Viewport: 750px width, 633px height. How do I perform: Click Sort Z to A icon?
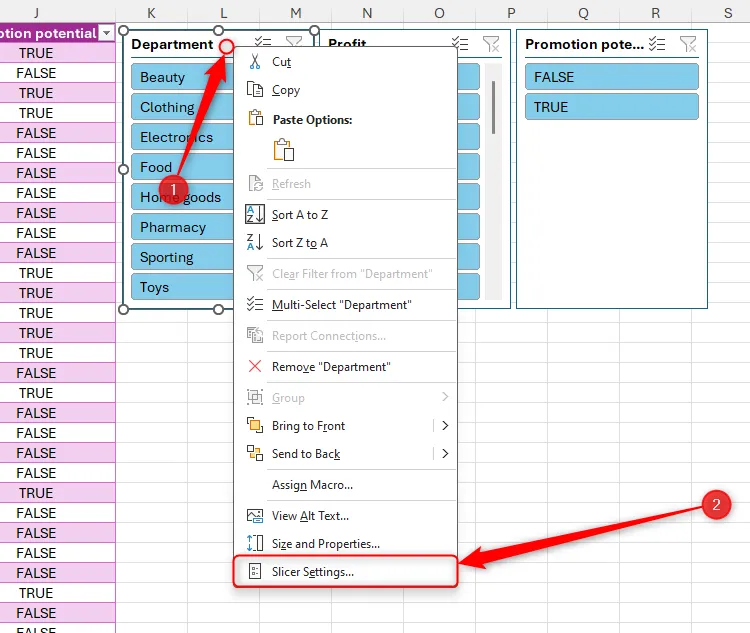pyautogui.click(x=255, y=243)
